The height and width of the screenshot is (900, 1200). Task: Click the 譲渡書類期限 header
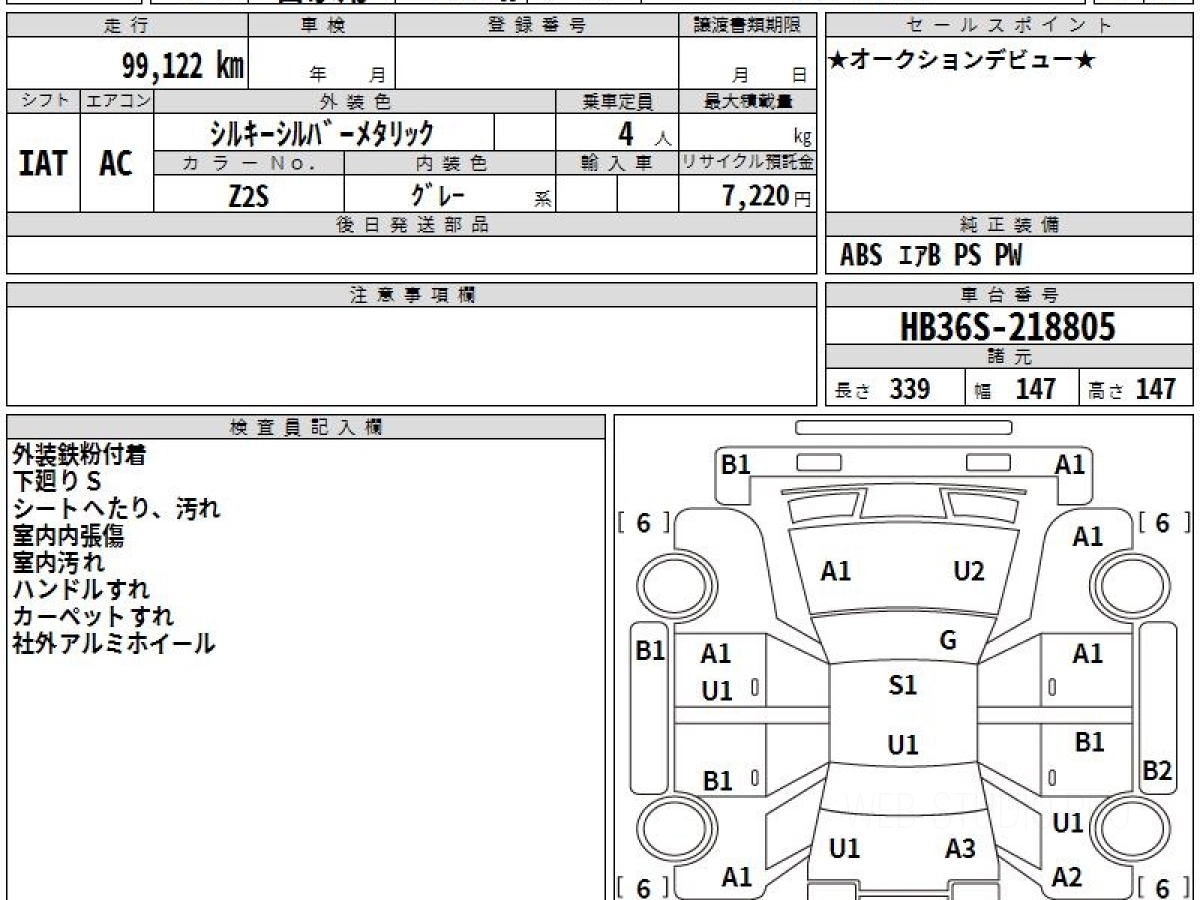coord(748,26)
